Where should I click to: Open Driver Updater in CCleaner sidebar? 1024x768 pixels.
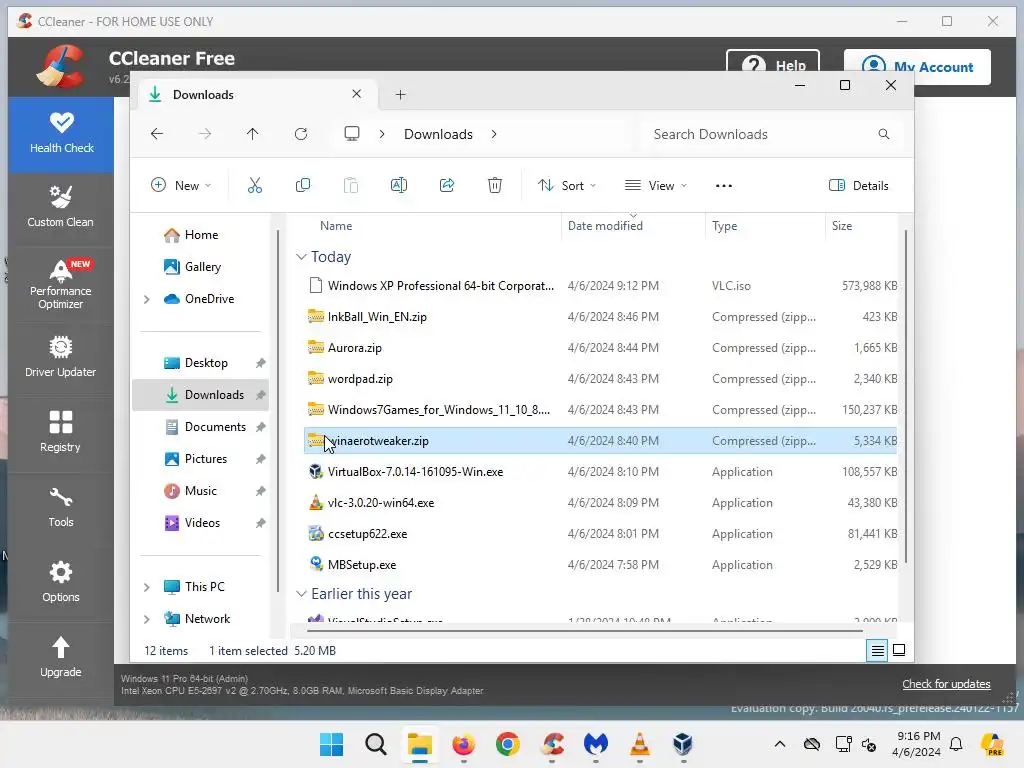tap(61, 357)
